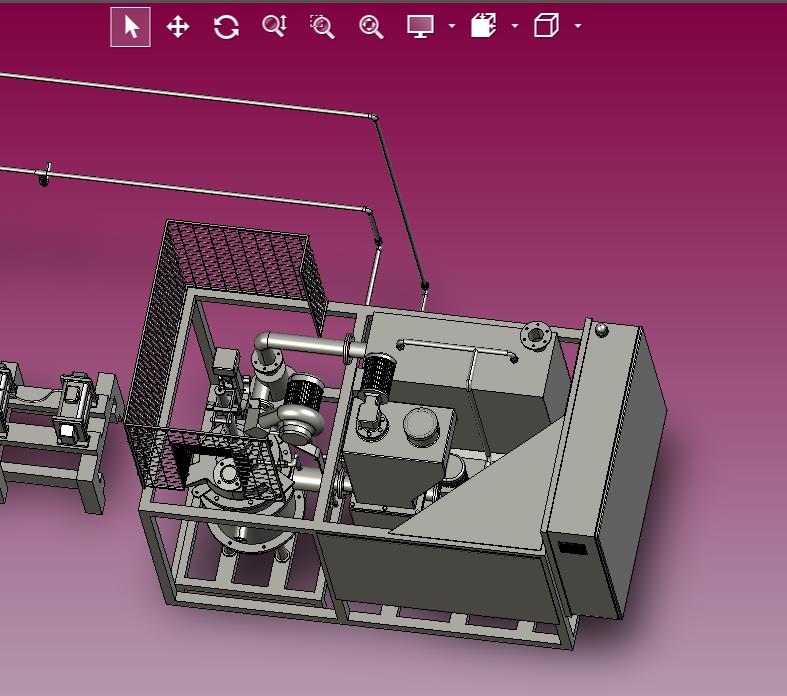Click the zoom to fit tool
Screen dimensions: 787x696
click(x=371, y=27)
